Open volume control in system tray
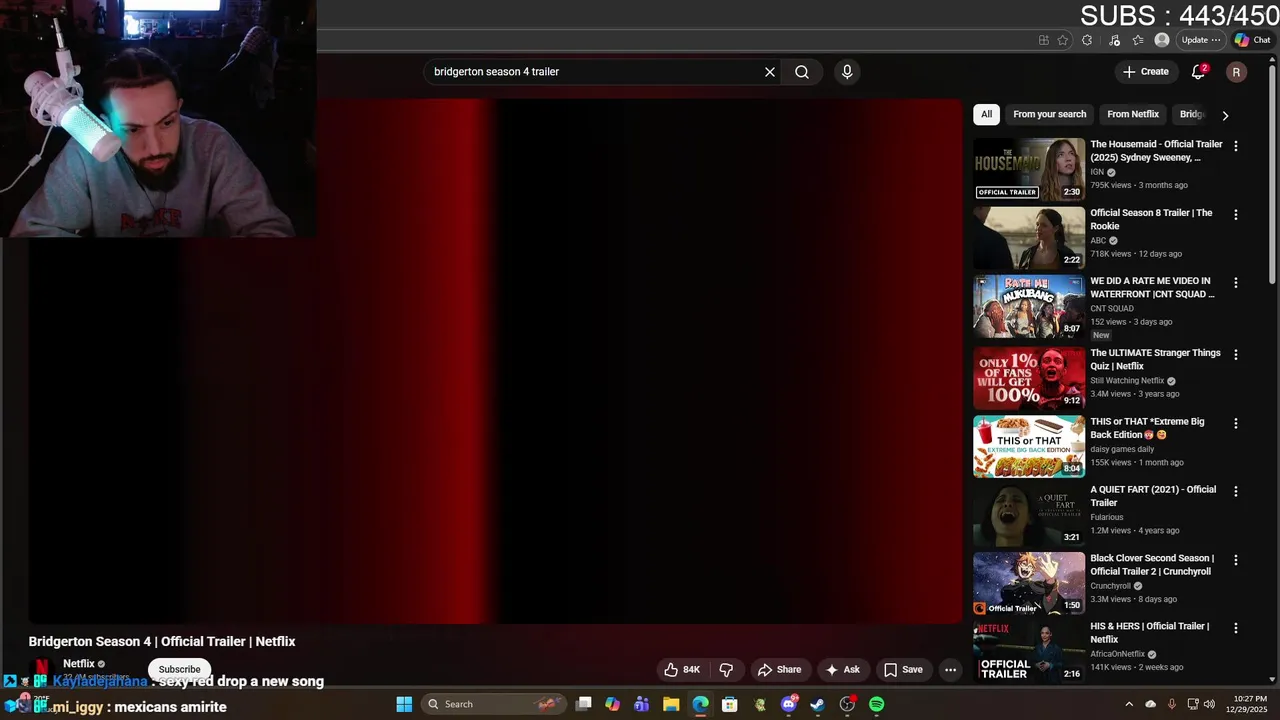This screenshot has width=1280, height=720. (1208, 704)
